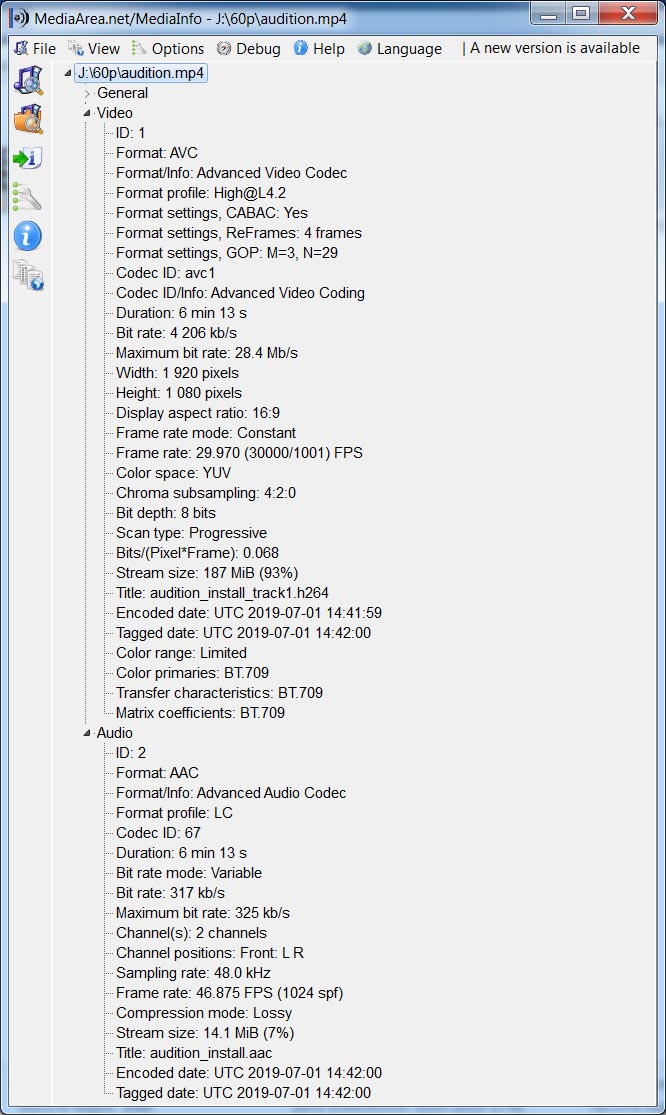
Task: Select 'Stream size: 187 MiB (93%)' row
Action: [207, 572]
